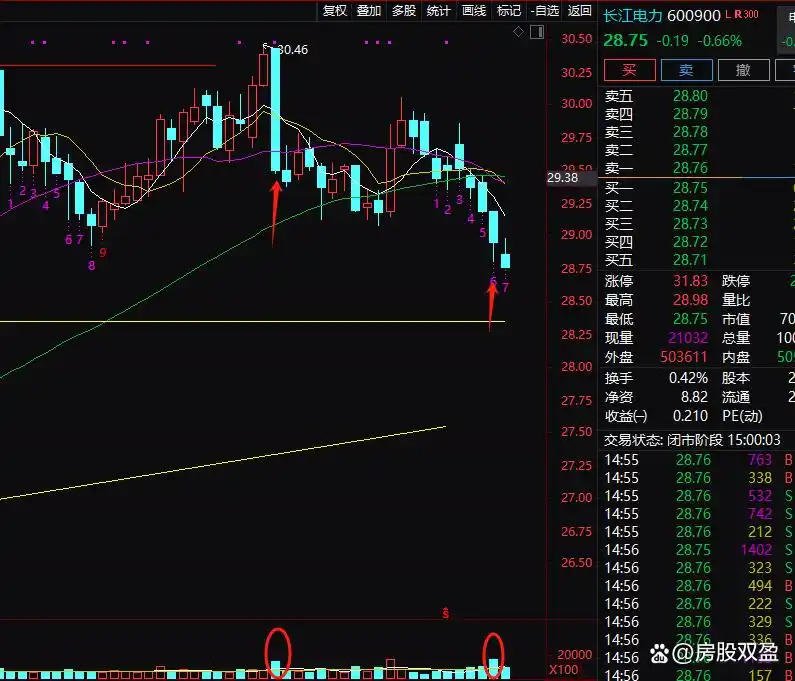
Task: Open the 标记 mark tool
Action: coord(508,11)
